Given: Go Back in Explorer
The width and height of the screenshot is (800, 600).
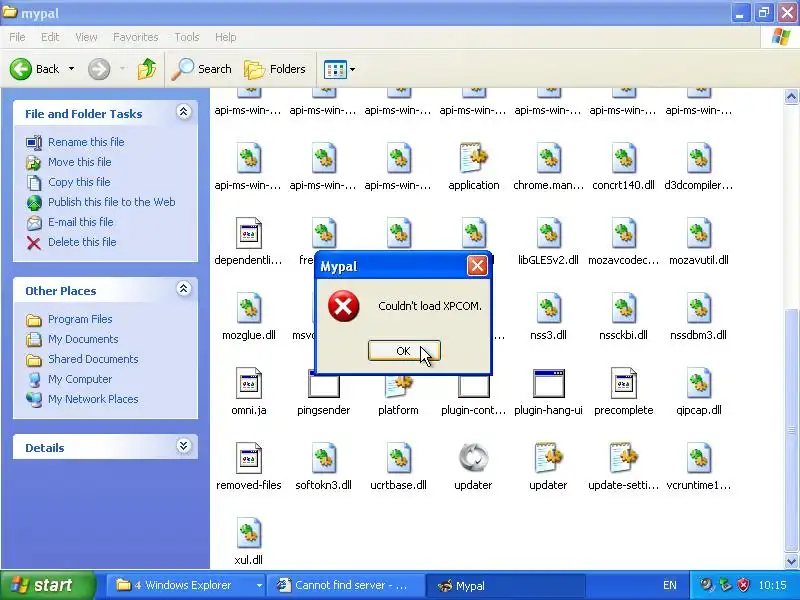Looking at the screenshot, I should pyautogui.click(x=35, y=69).
